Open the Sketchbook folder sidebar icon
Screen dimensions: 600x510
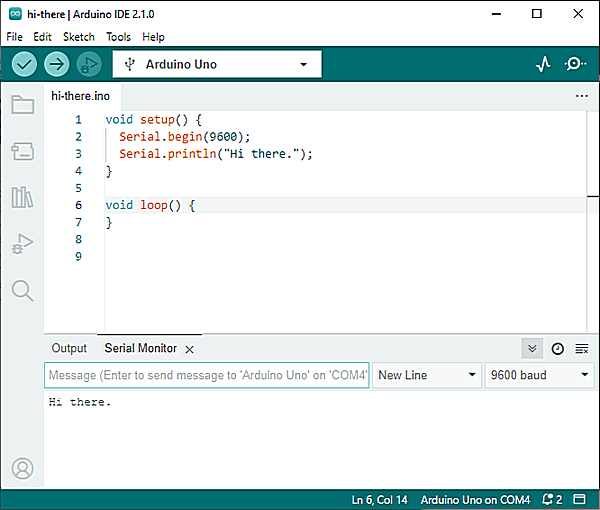(23, 104)
